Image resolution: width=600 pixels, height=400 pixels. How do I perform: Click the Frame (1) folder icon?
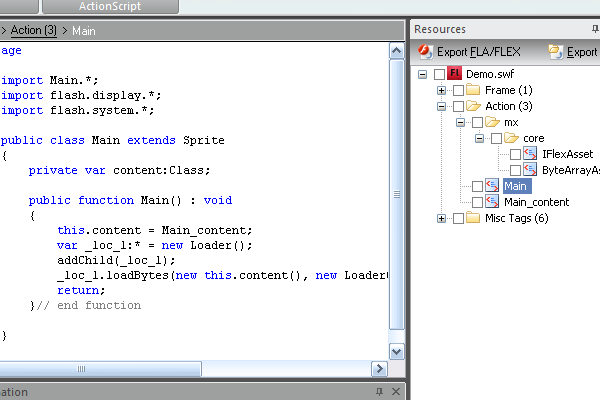(x=473, y=90)
